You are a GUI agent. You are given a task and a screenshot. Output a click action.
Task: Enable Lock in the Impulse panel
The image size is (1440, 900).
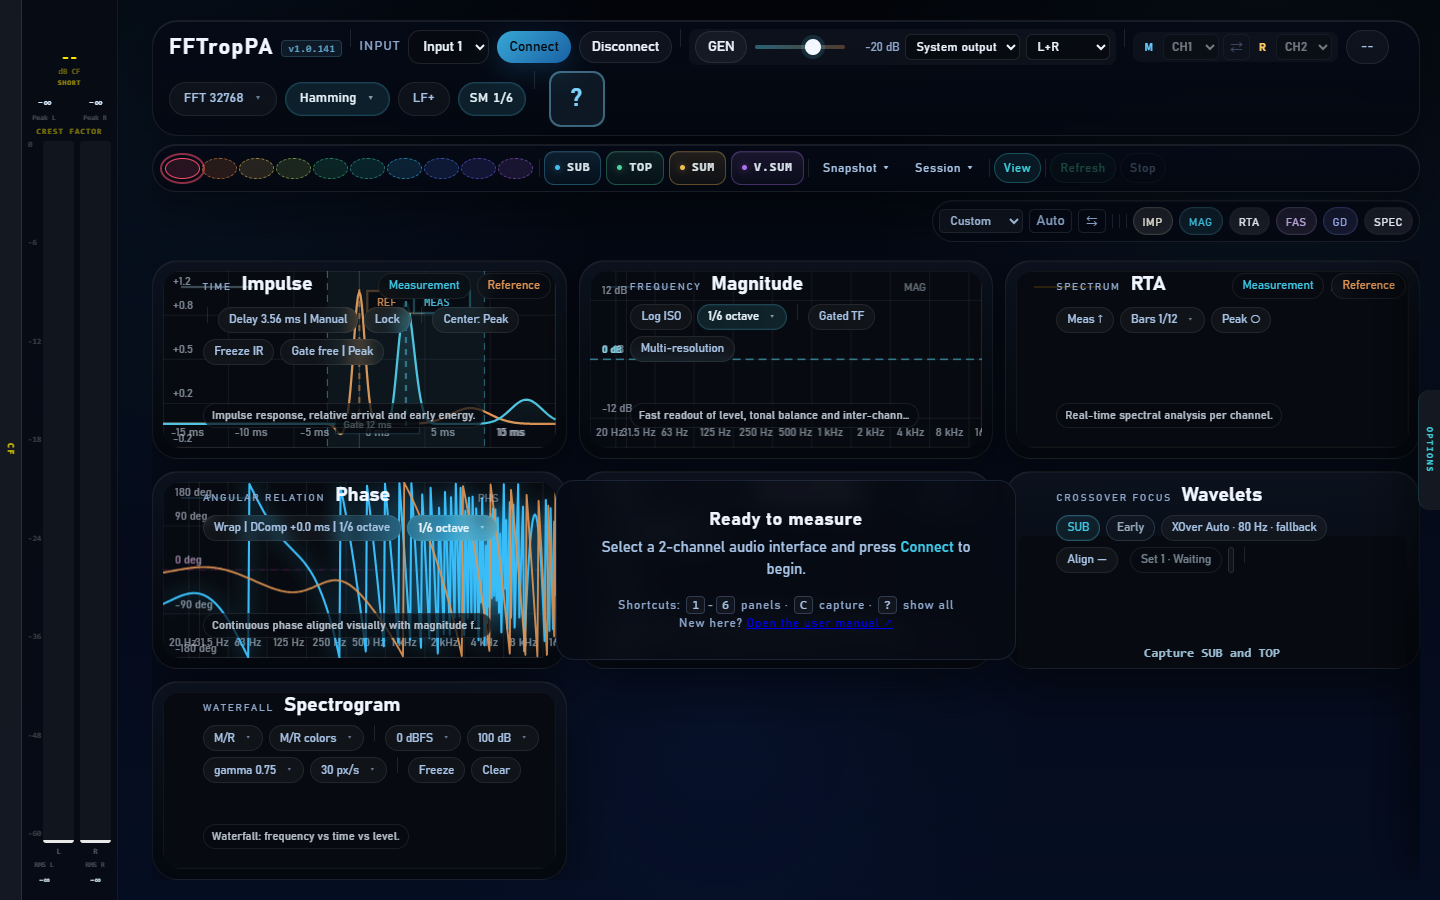tap(387, 319)
